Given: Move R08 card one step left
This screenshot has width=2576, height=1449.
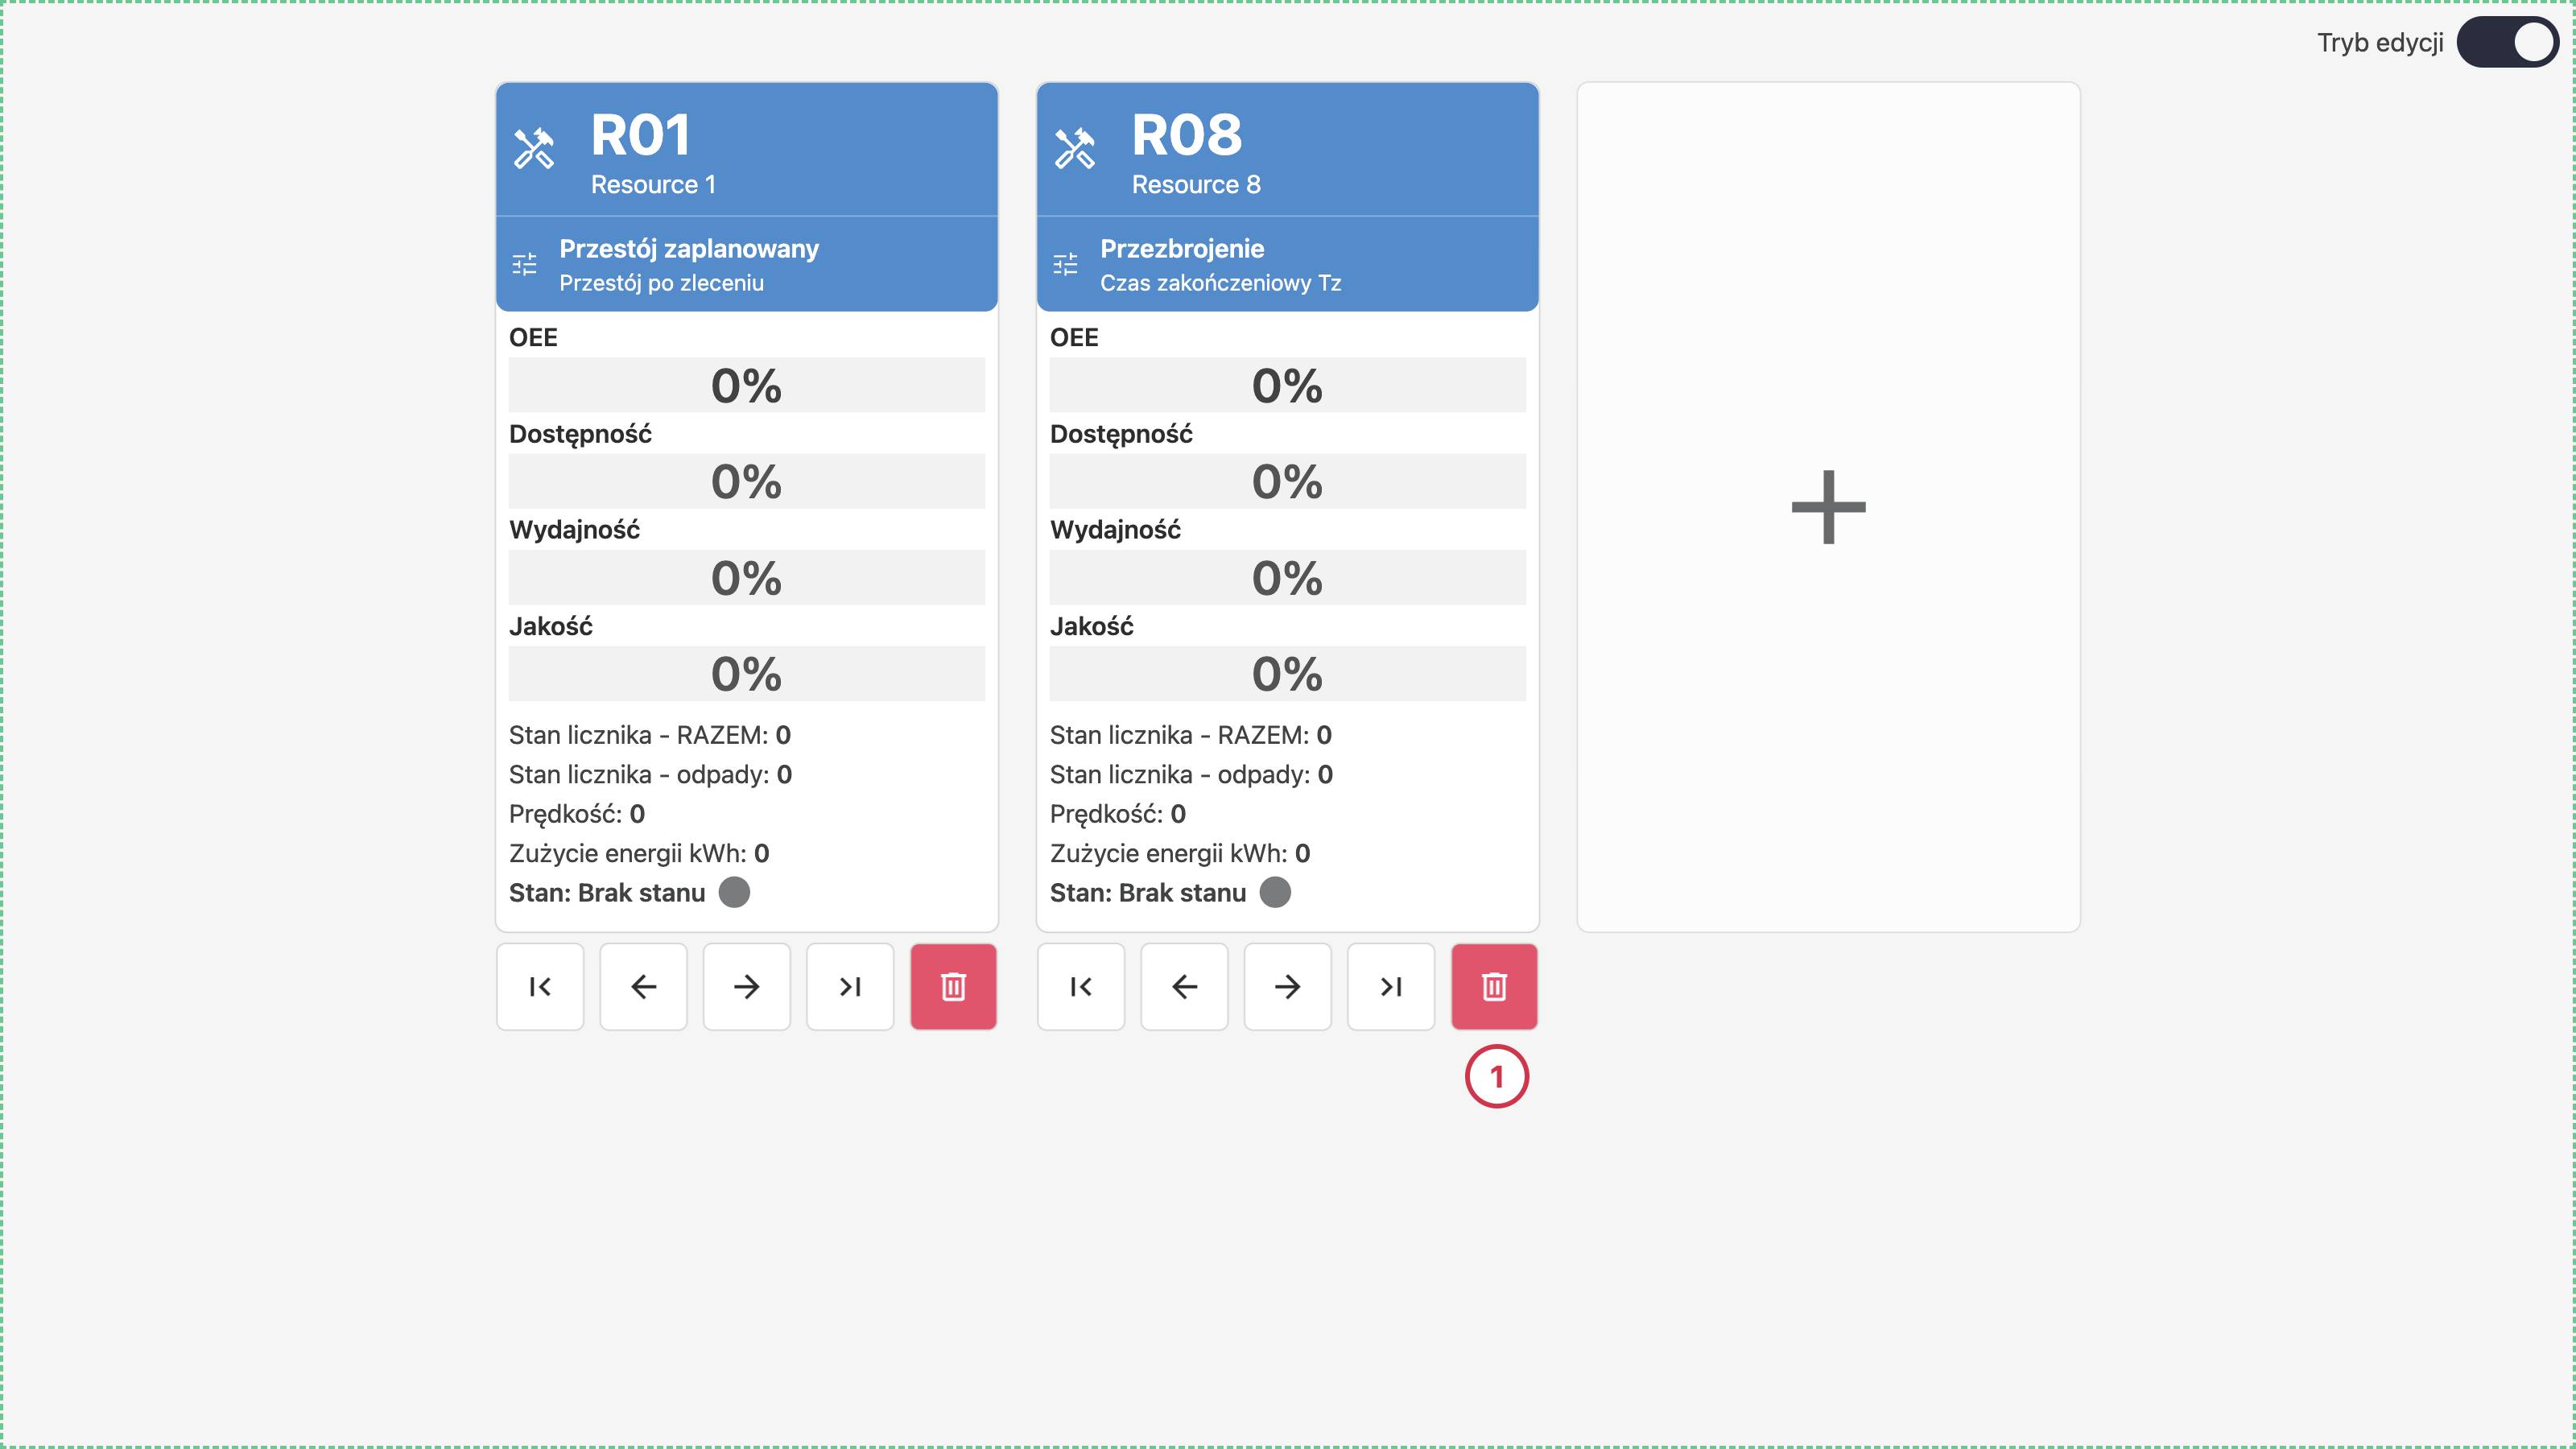Looking at the screenshot, I should point(1184,987).
